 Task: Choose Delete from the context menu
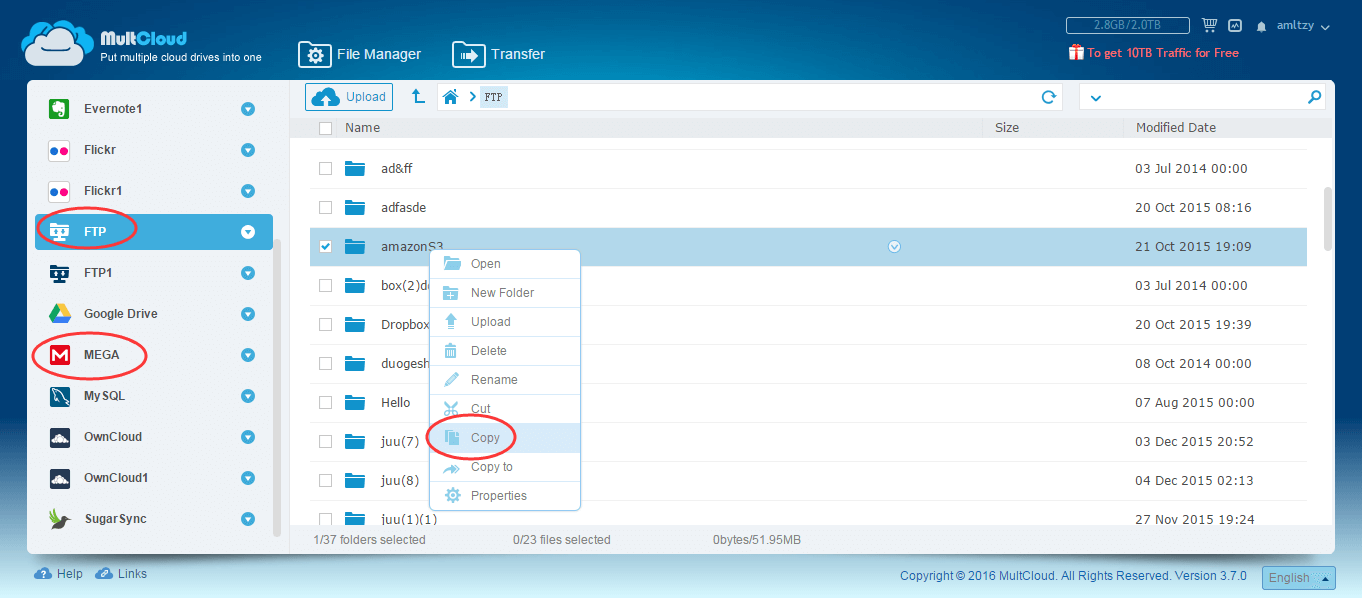click(x=505, y=351)
